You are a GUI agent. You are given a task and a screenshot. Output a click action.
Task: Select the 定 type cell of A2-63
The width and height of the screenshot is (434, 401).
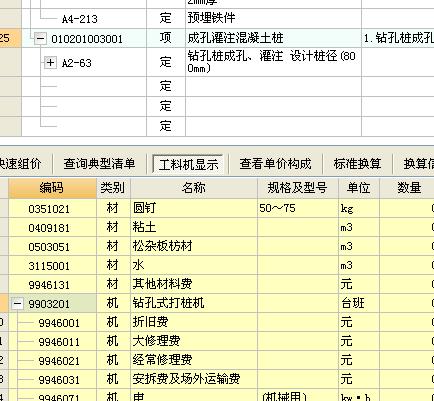point(166,62)
